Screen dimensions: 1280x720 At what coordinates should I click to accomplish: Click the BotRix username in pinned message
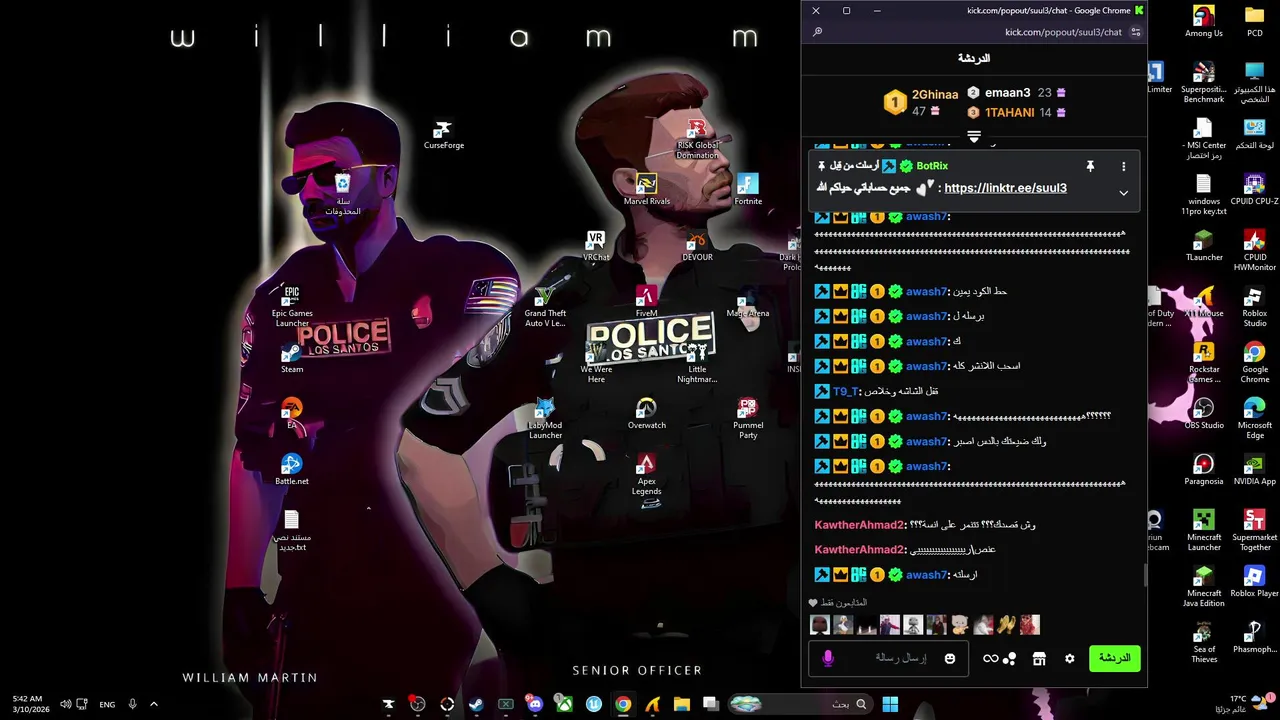(x=932, y=166)
